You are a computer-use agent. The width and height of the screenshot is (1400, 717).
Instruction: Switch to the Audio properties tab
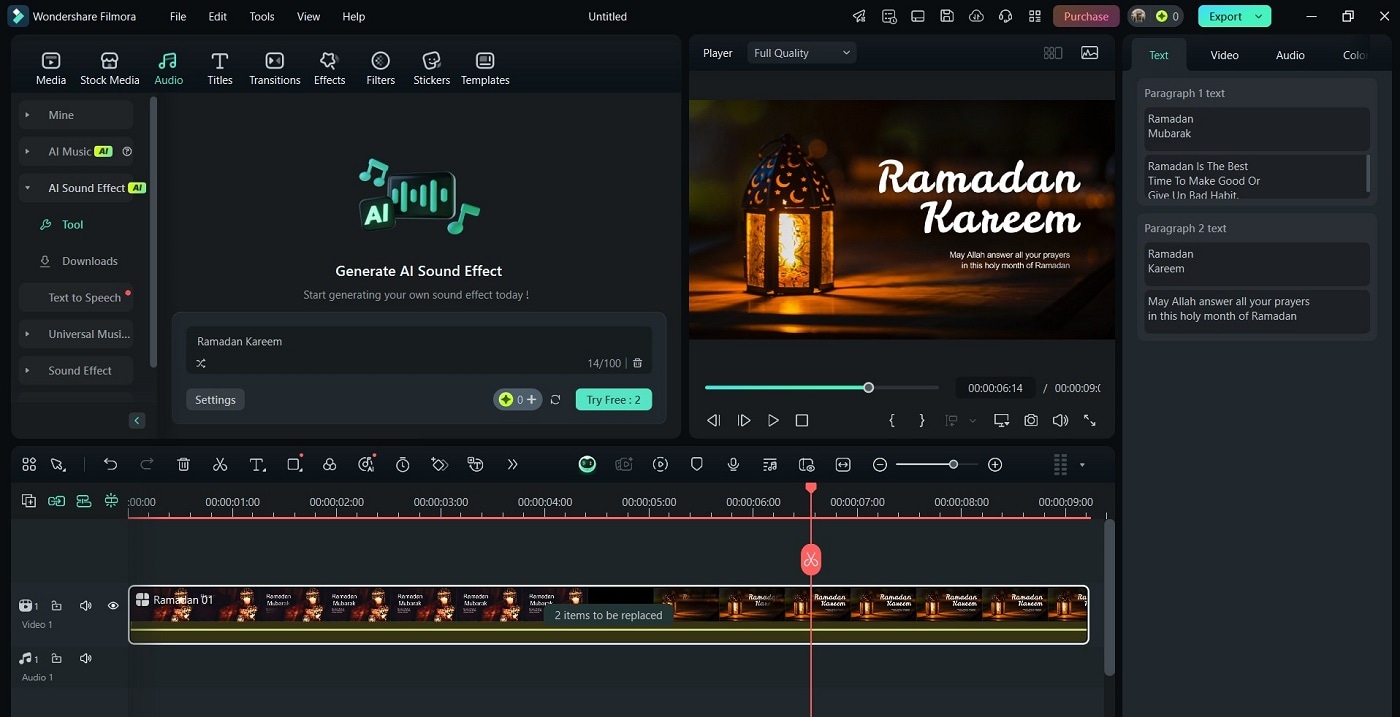(x=1290, y=55)
